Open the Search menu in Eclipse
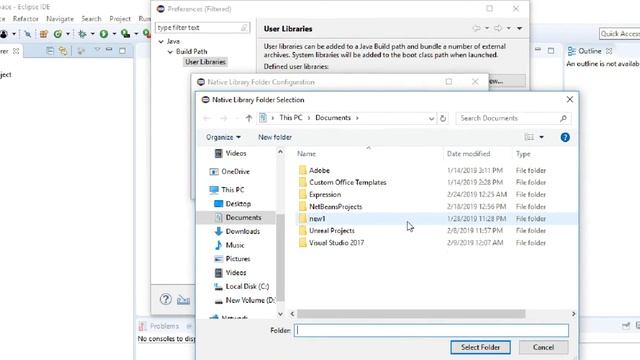 [x=91, y=19]
